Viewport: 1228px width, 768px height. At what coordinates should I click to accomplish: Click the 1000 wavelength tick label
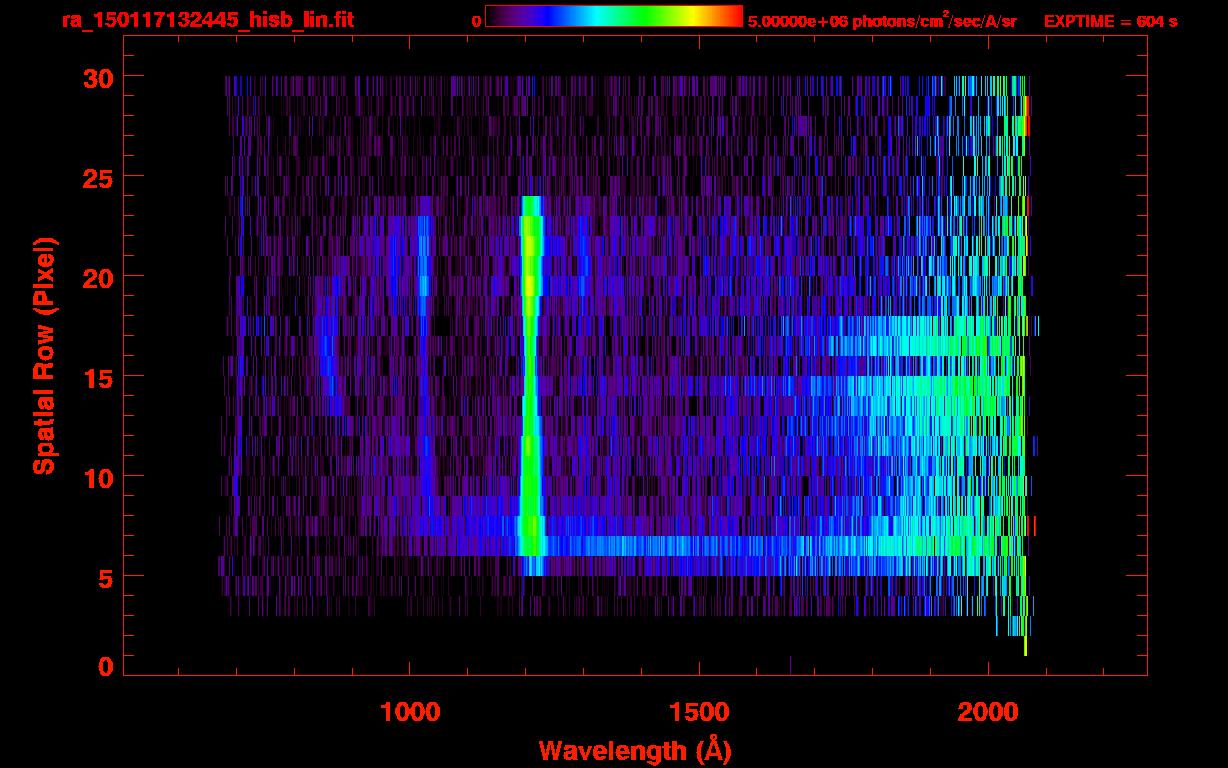[410, 712]
